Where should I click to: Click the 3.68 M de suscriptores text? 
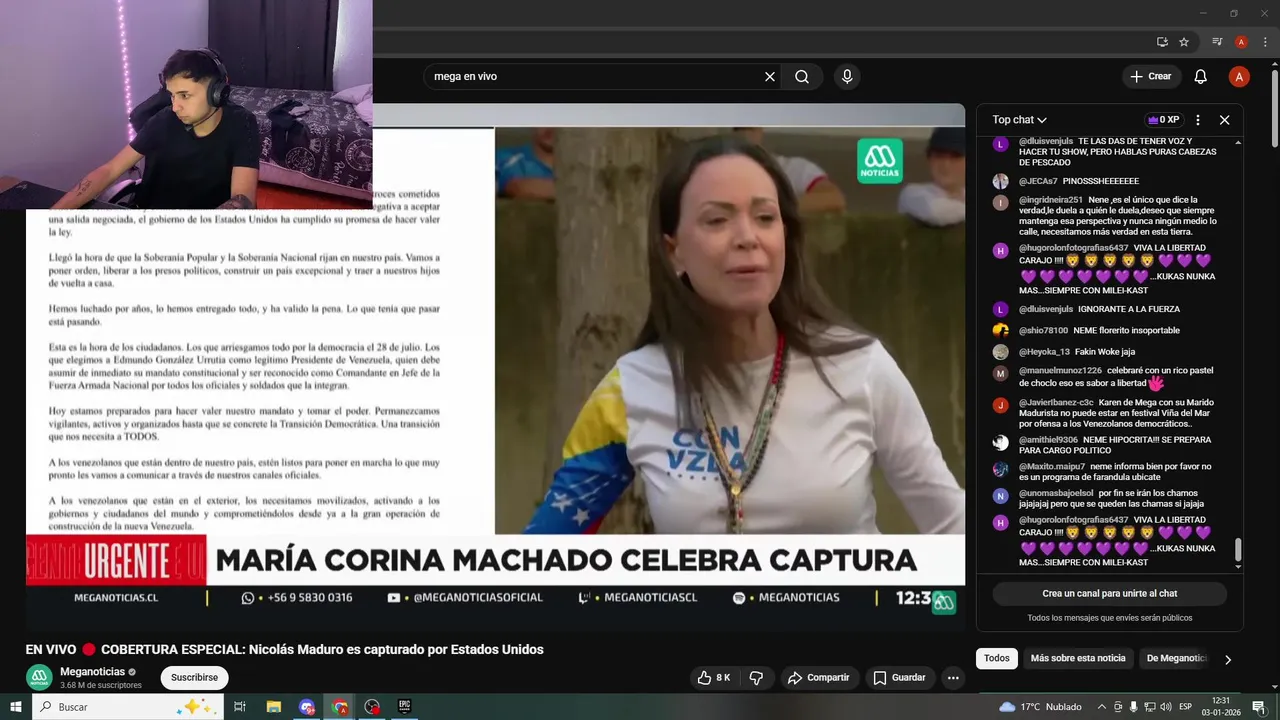101,686
